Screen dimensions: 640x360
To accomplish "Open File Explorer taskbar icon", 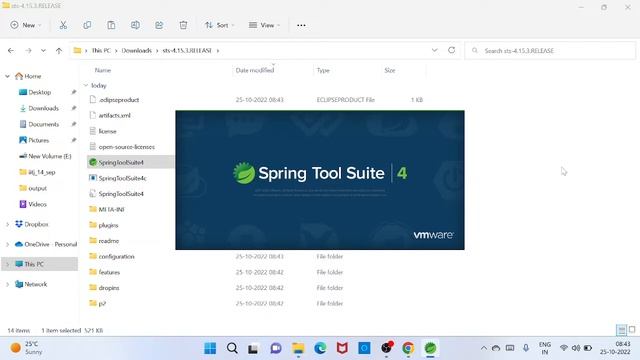I will pyautogui.click(x=298, y=348).
